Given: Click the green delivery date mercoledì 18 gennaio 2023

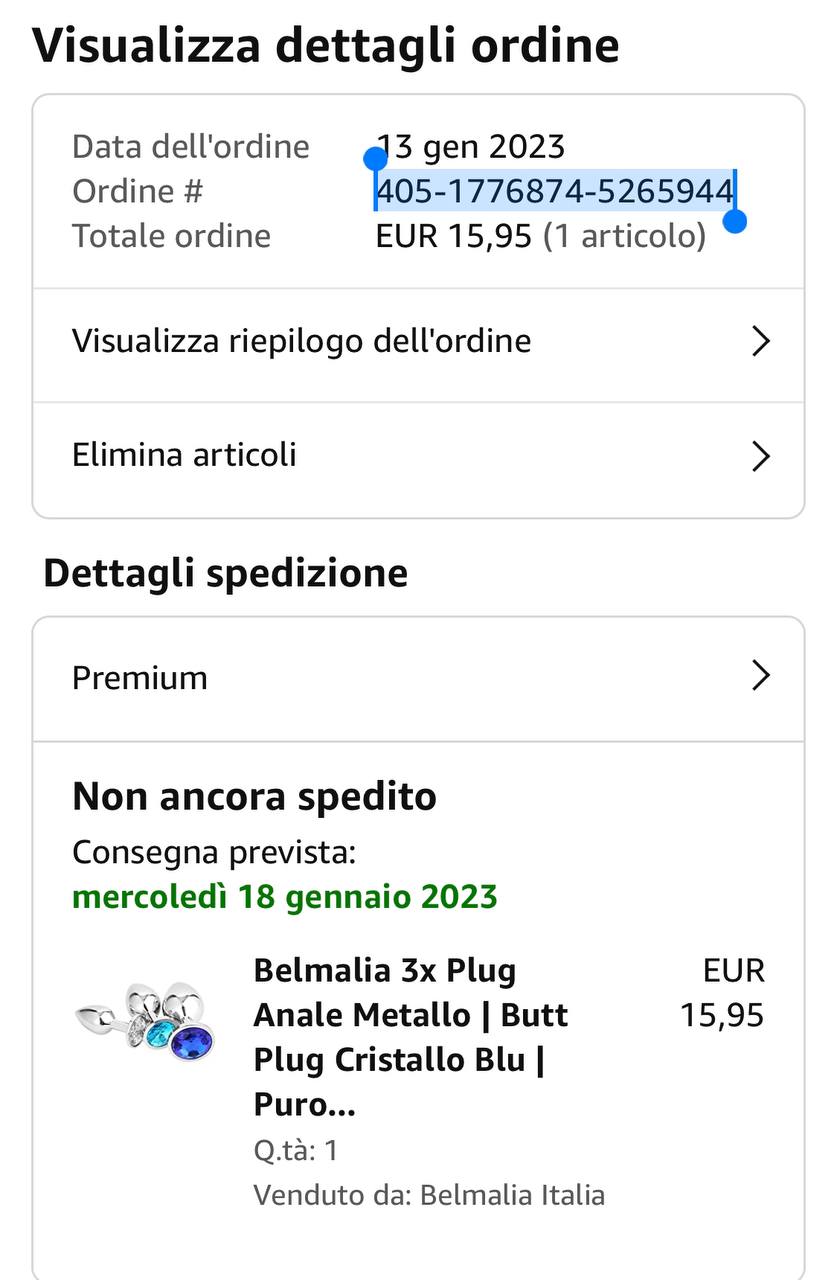Looking at the screenshot, I should pyautogui.click(x=284, y=896).
